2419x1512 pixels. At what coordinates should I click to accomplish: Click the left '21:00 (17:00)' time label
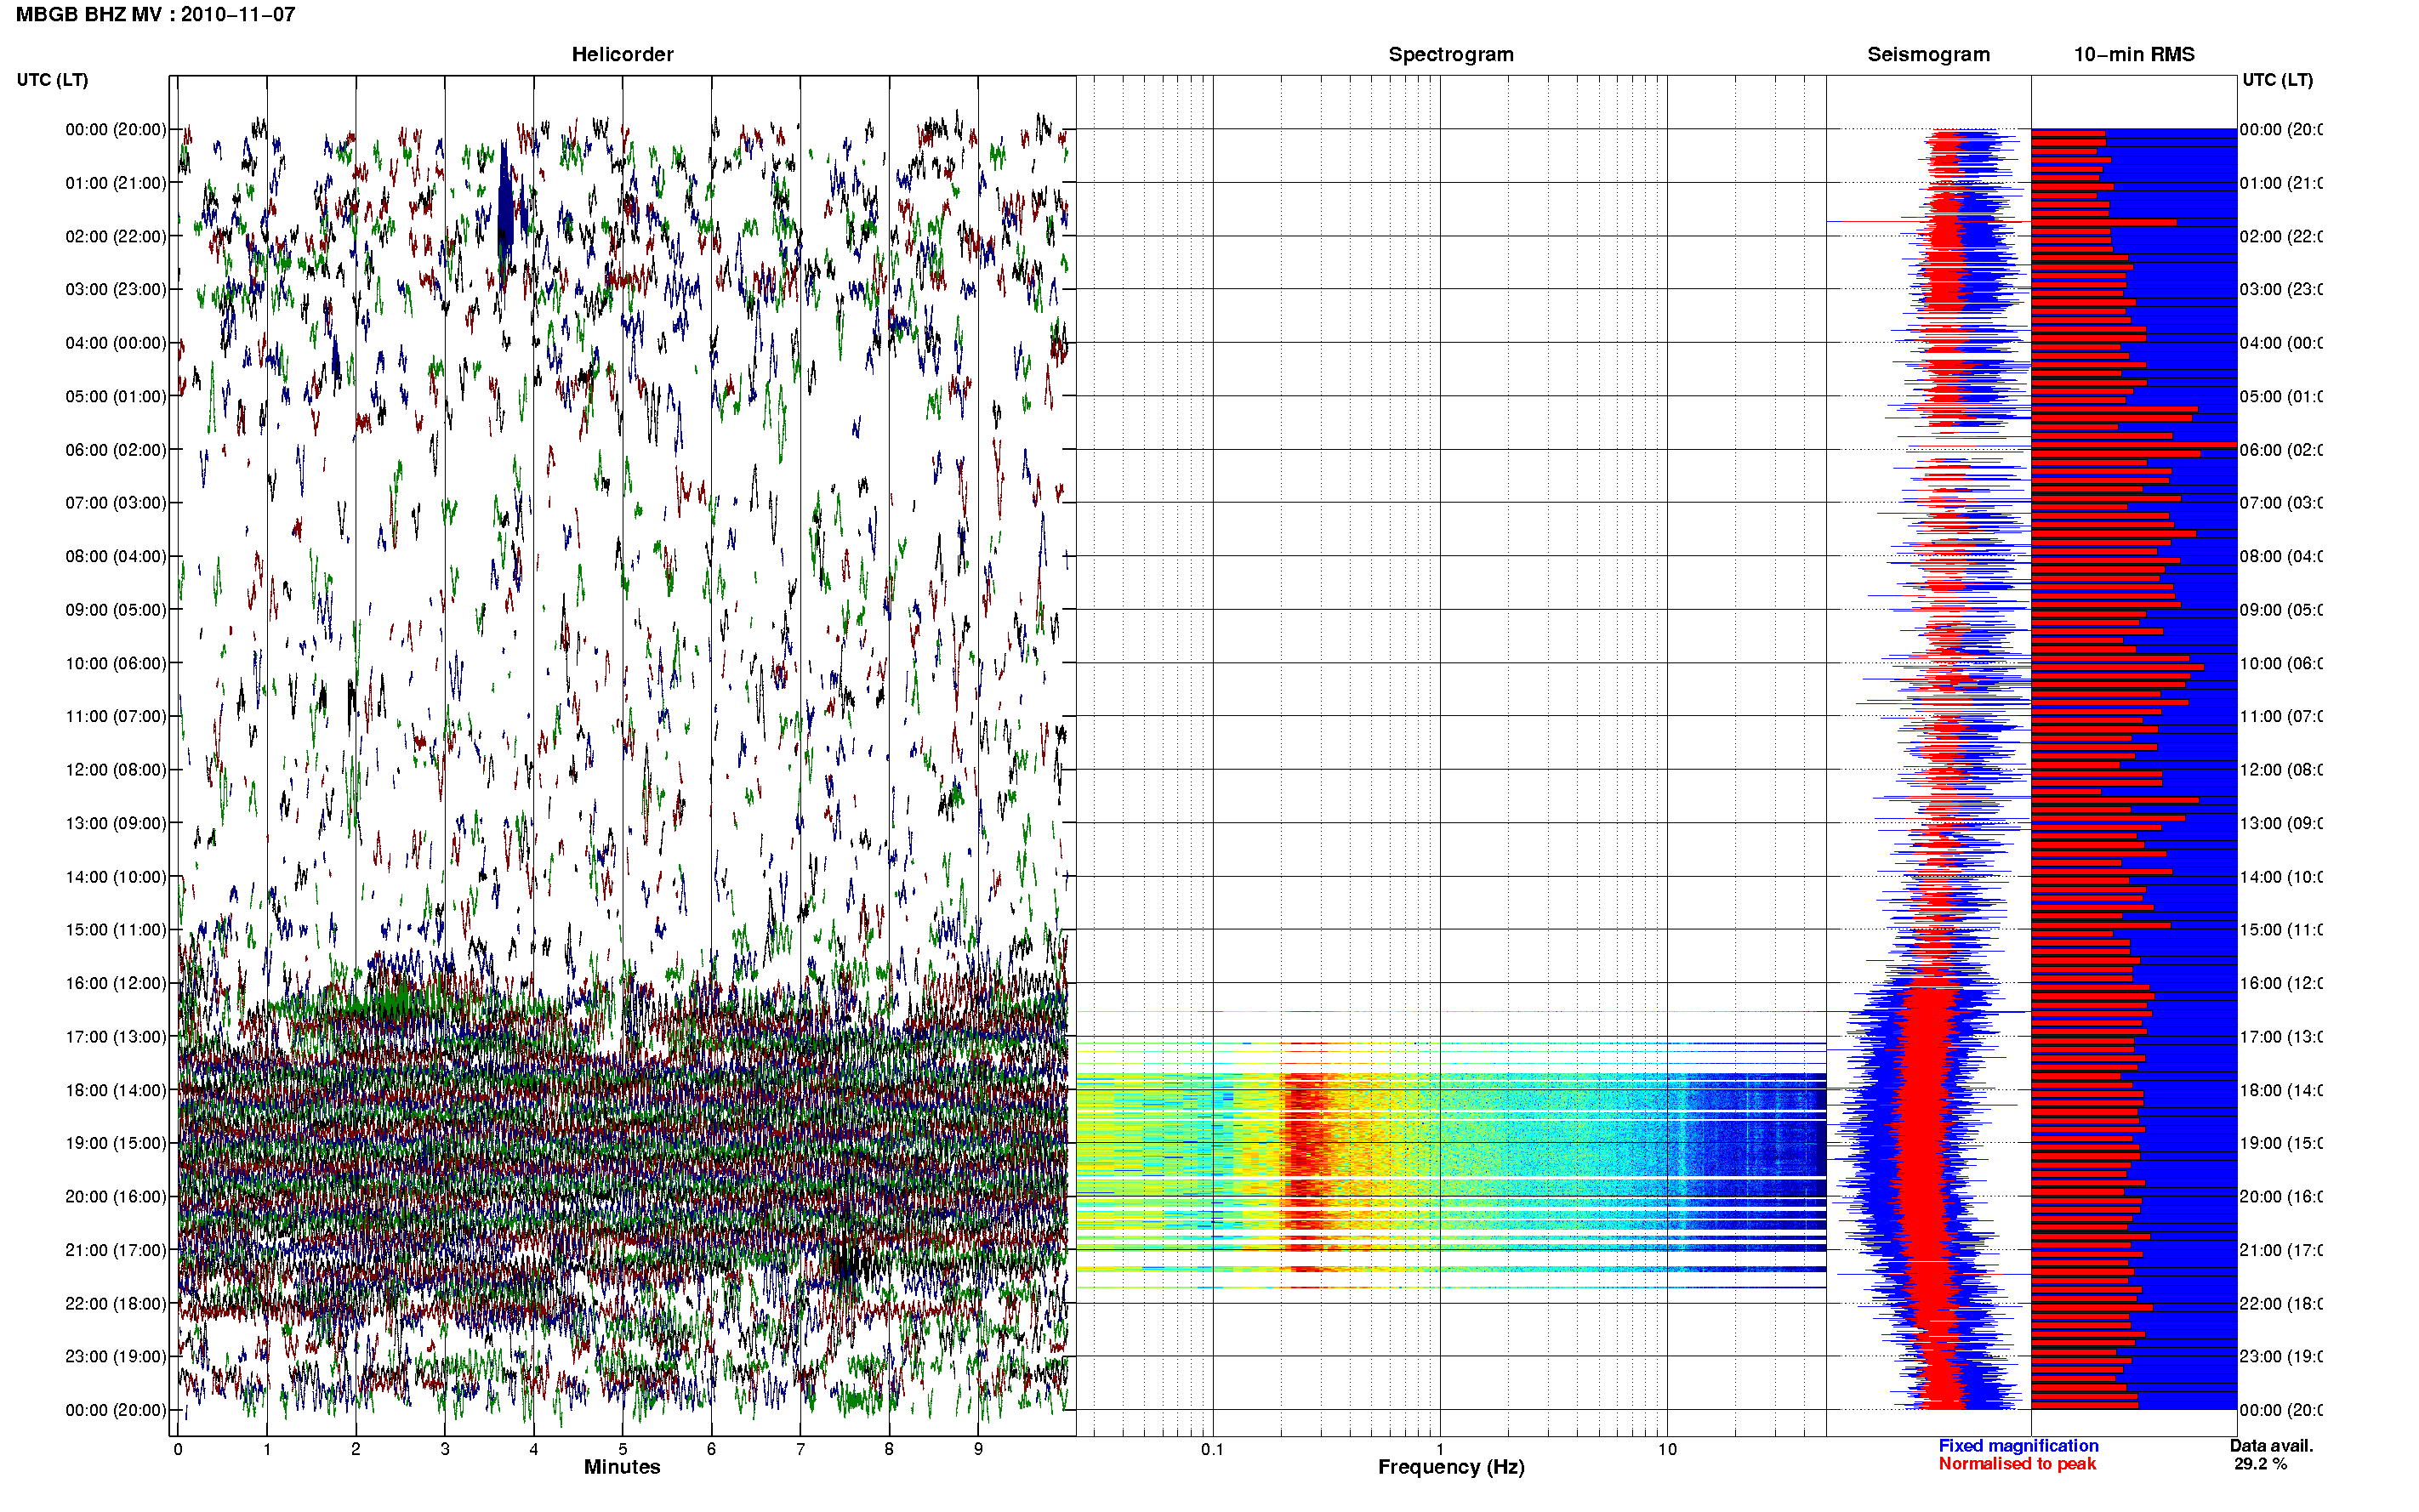click(x=116, y=1250)
